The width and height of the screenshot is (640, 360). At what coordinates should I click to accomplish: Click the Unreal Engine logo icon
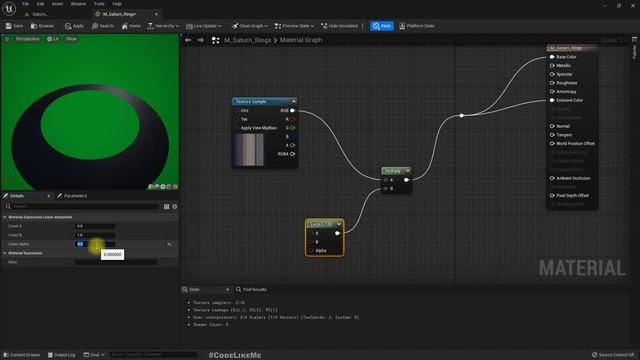(9, 8)
